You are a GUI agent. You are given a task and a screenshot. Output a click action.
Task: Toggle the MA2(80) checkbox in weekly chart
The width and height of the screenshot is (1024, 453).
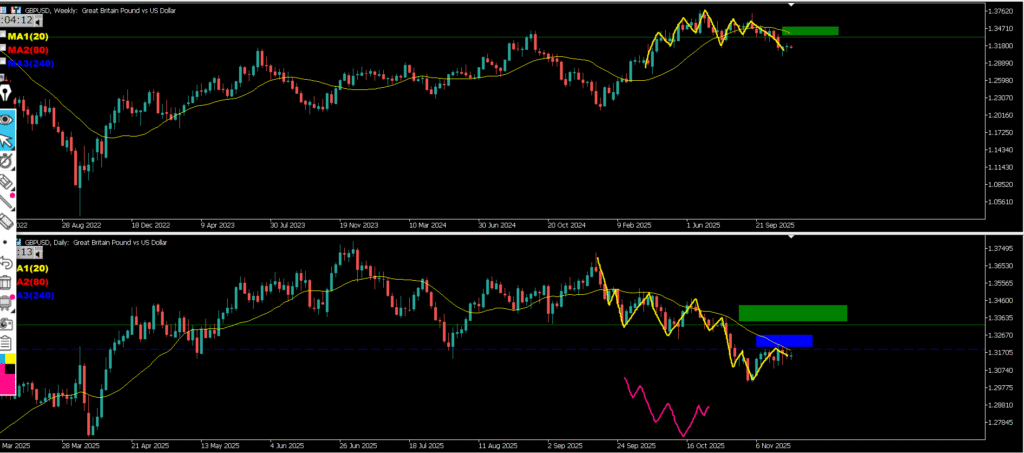coord(3,50)
